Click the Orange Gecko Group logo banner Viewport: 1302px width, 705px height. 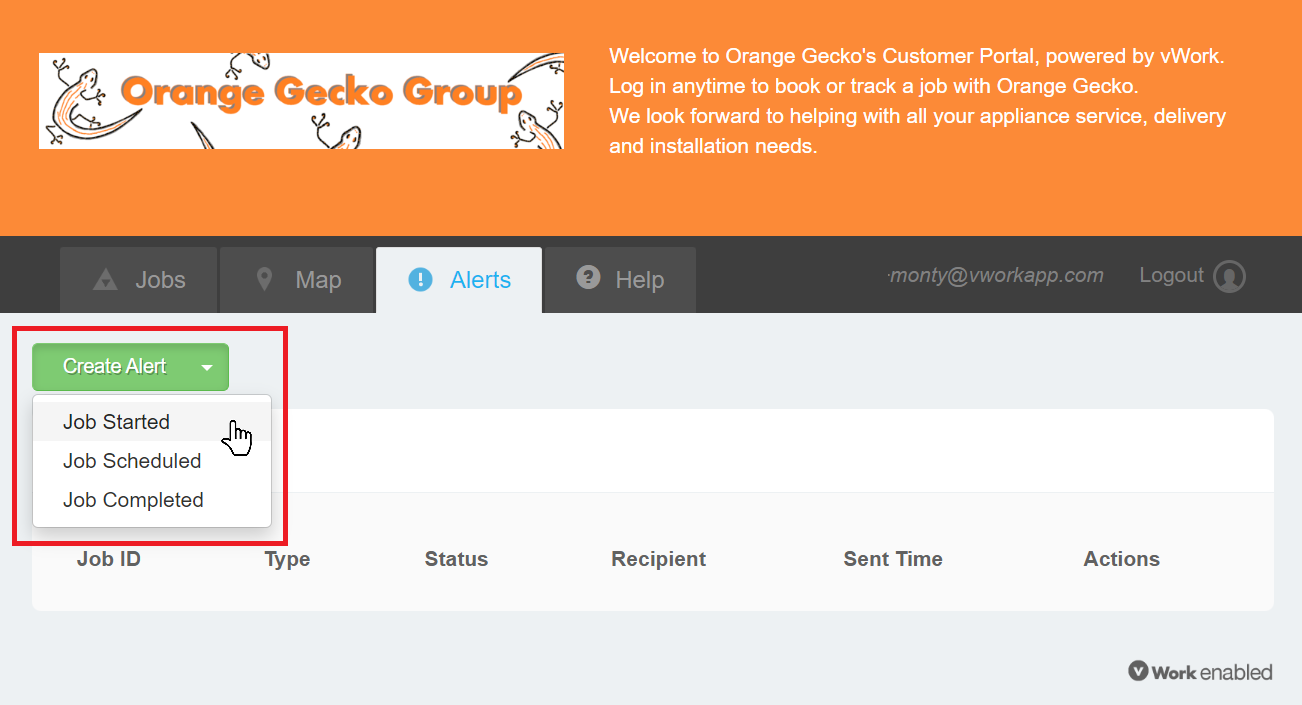tap(301, 101)
